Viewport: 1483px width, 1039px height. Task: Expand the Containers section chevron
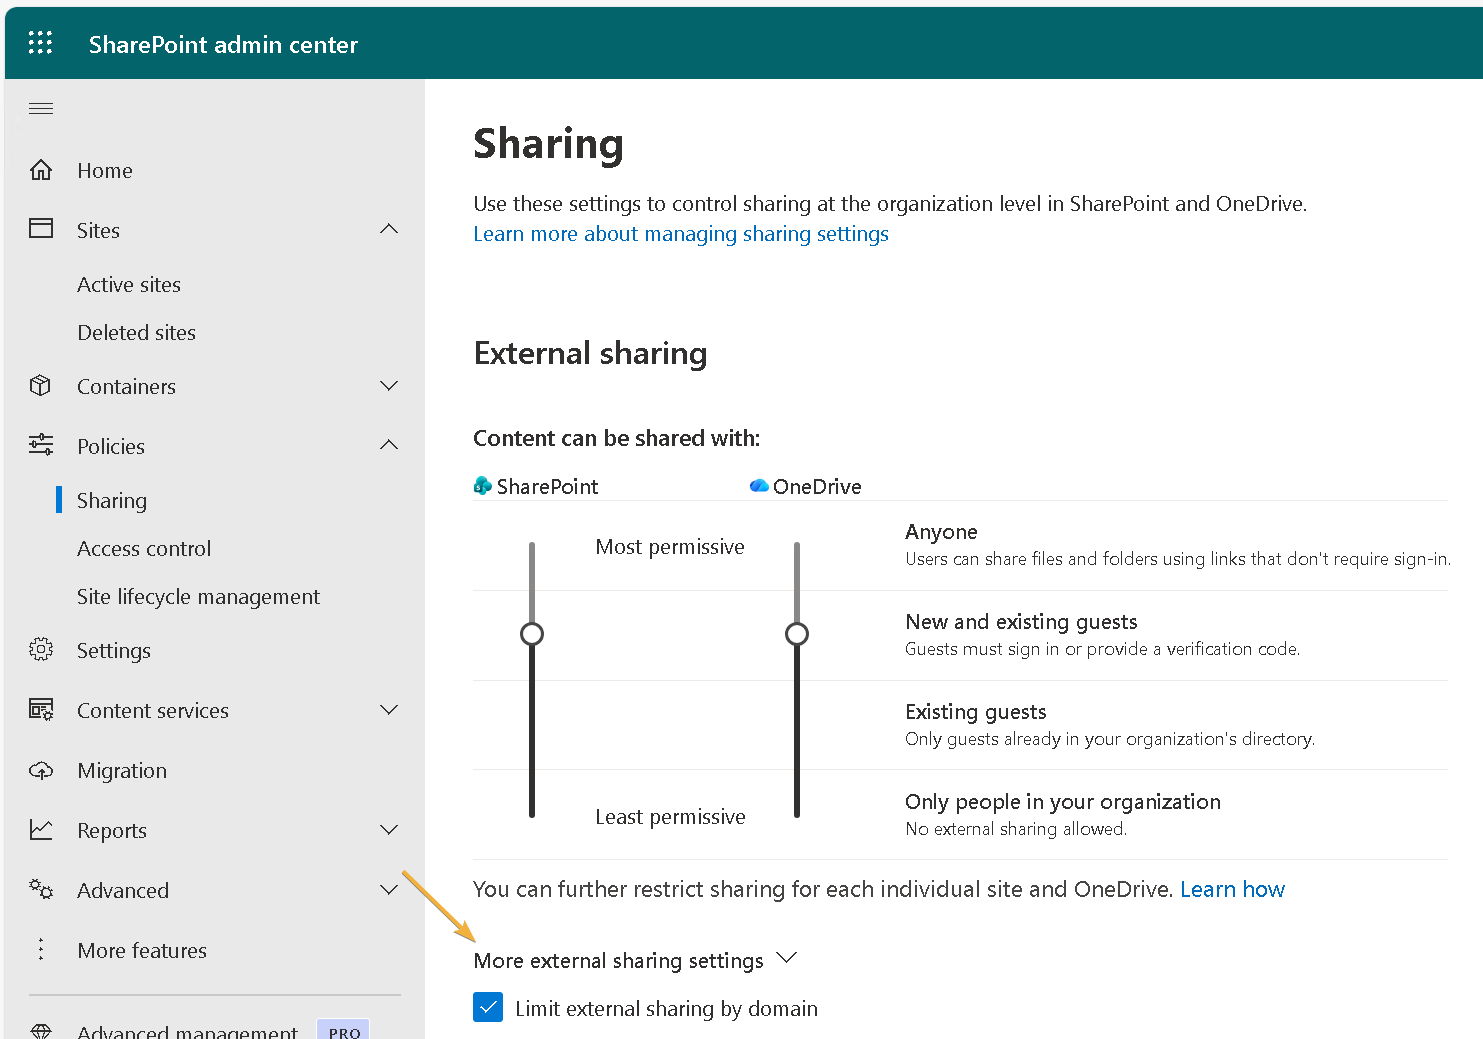click(389, 386)
